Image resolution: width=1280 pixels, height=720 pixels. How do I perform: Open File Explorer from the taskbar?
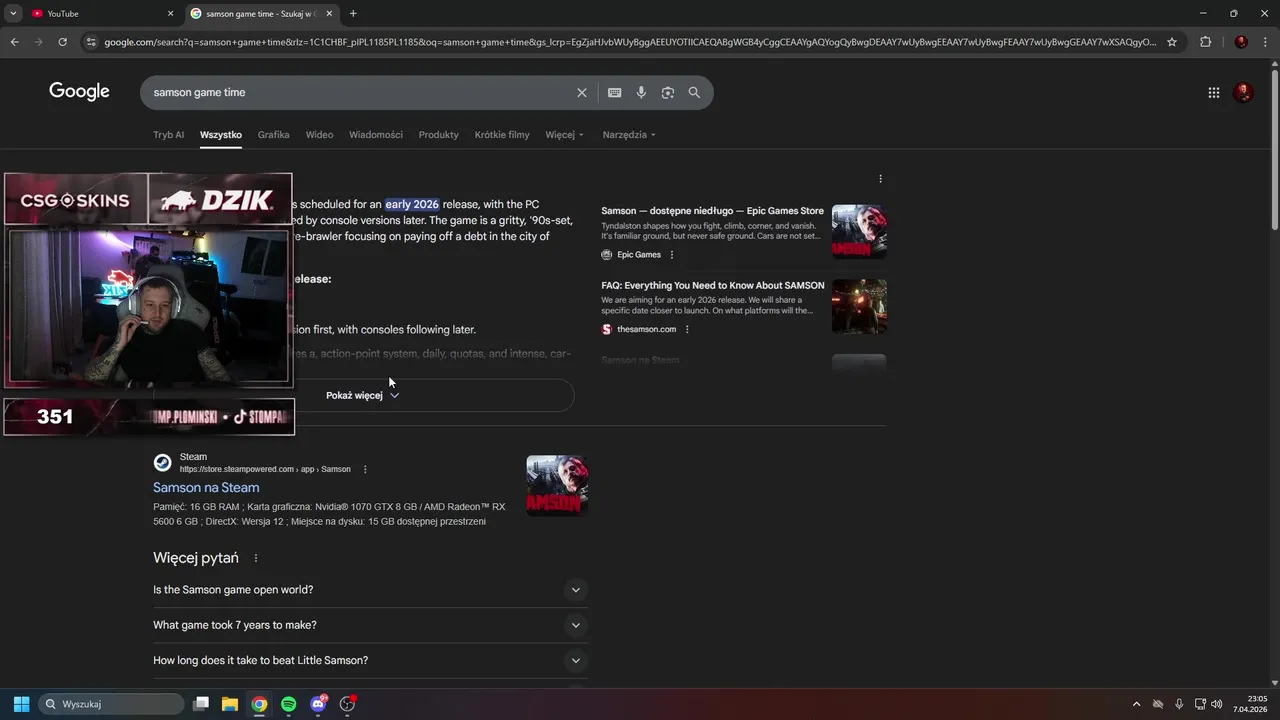click(229, 704)
